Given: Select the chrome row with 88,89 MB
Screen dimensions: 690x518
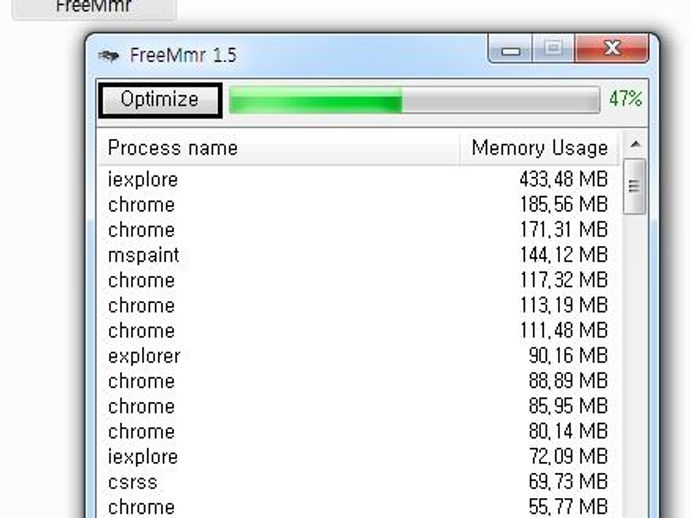Looking at the screenshot, I should pos(359,381).
